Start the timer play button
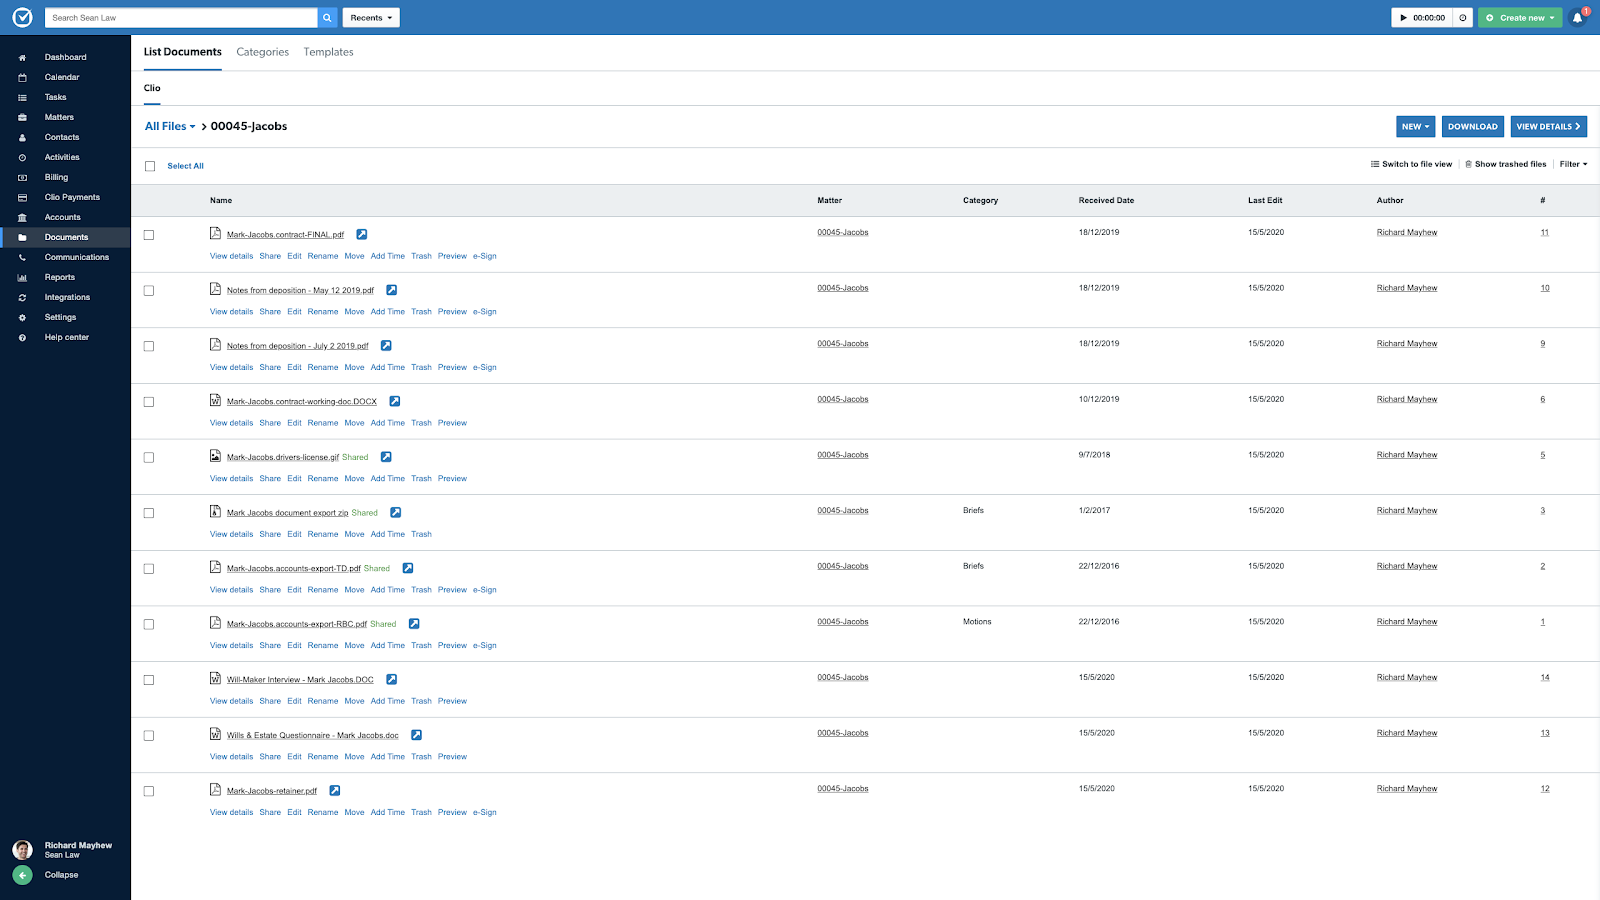The height and width of the screenshot is (900, 1600). point(1403,18)
